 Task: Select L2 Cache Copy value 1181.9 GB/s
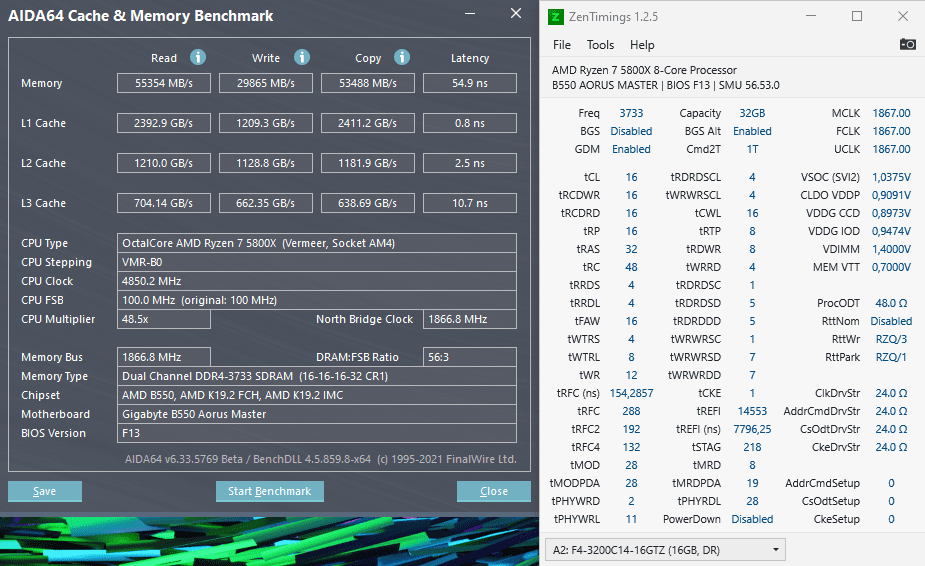coord(368,163)
